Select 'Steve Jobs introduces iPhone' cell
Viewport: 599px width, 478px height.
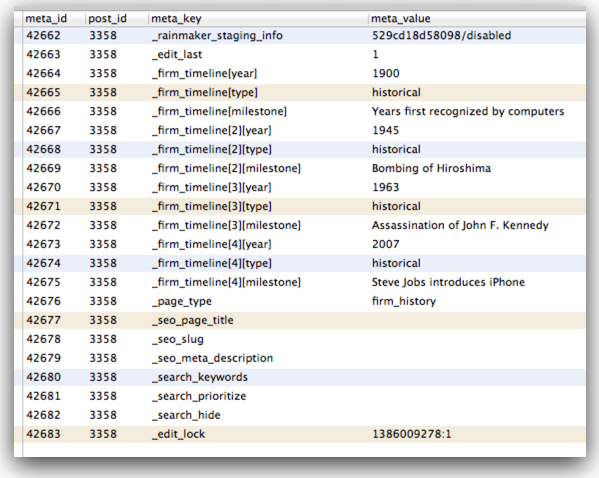click(x=448, y=282)
